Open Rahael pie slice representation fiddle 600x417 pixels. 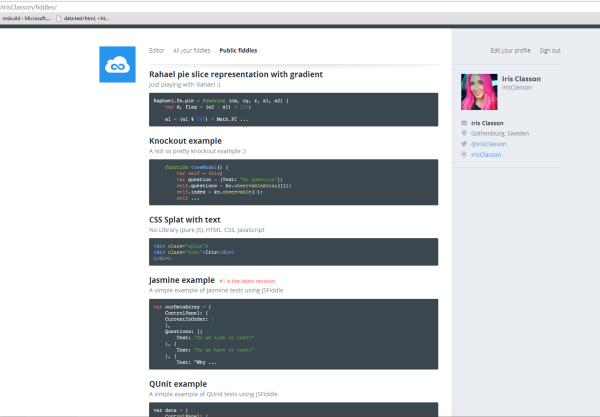[x=236, y=74]
